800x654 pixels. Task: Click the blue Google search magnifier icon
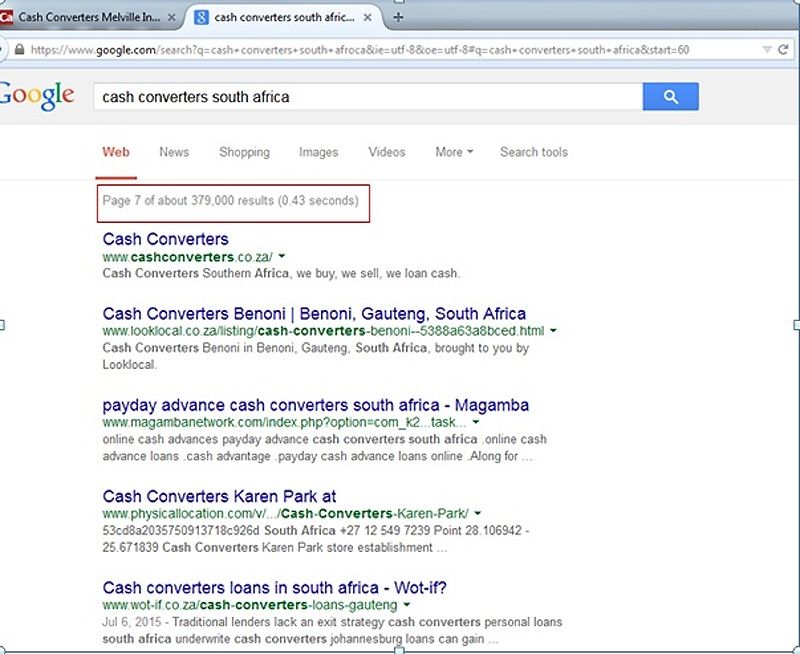pos(669,96)
